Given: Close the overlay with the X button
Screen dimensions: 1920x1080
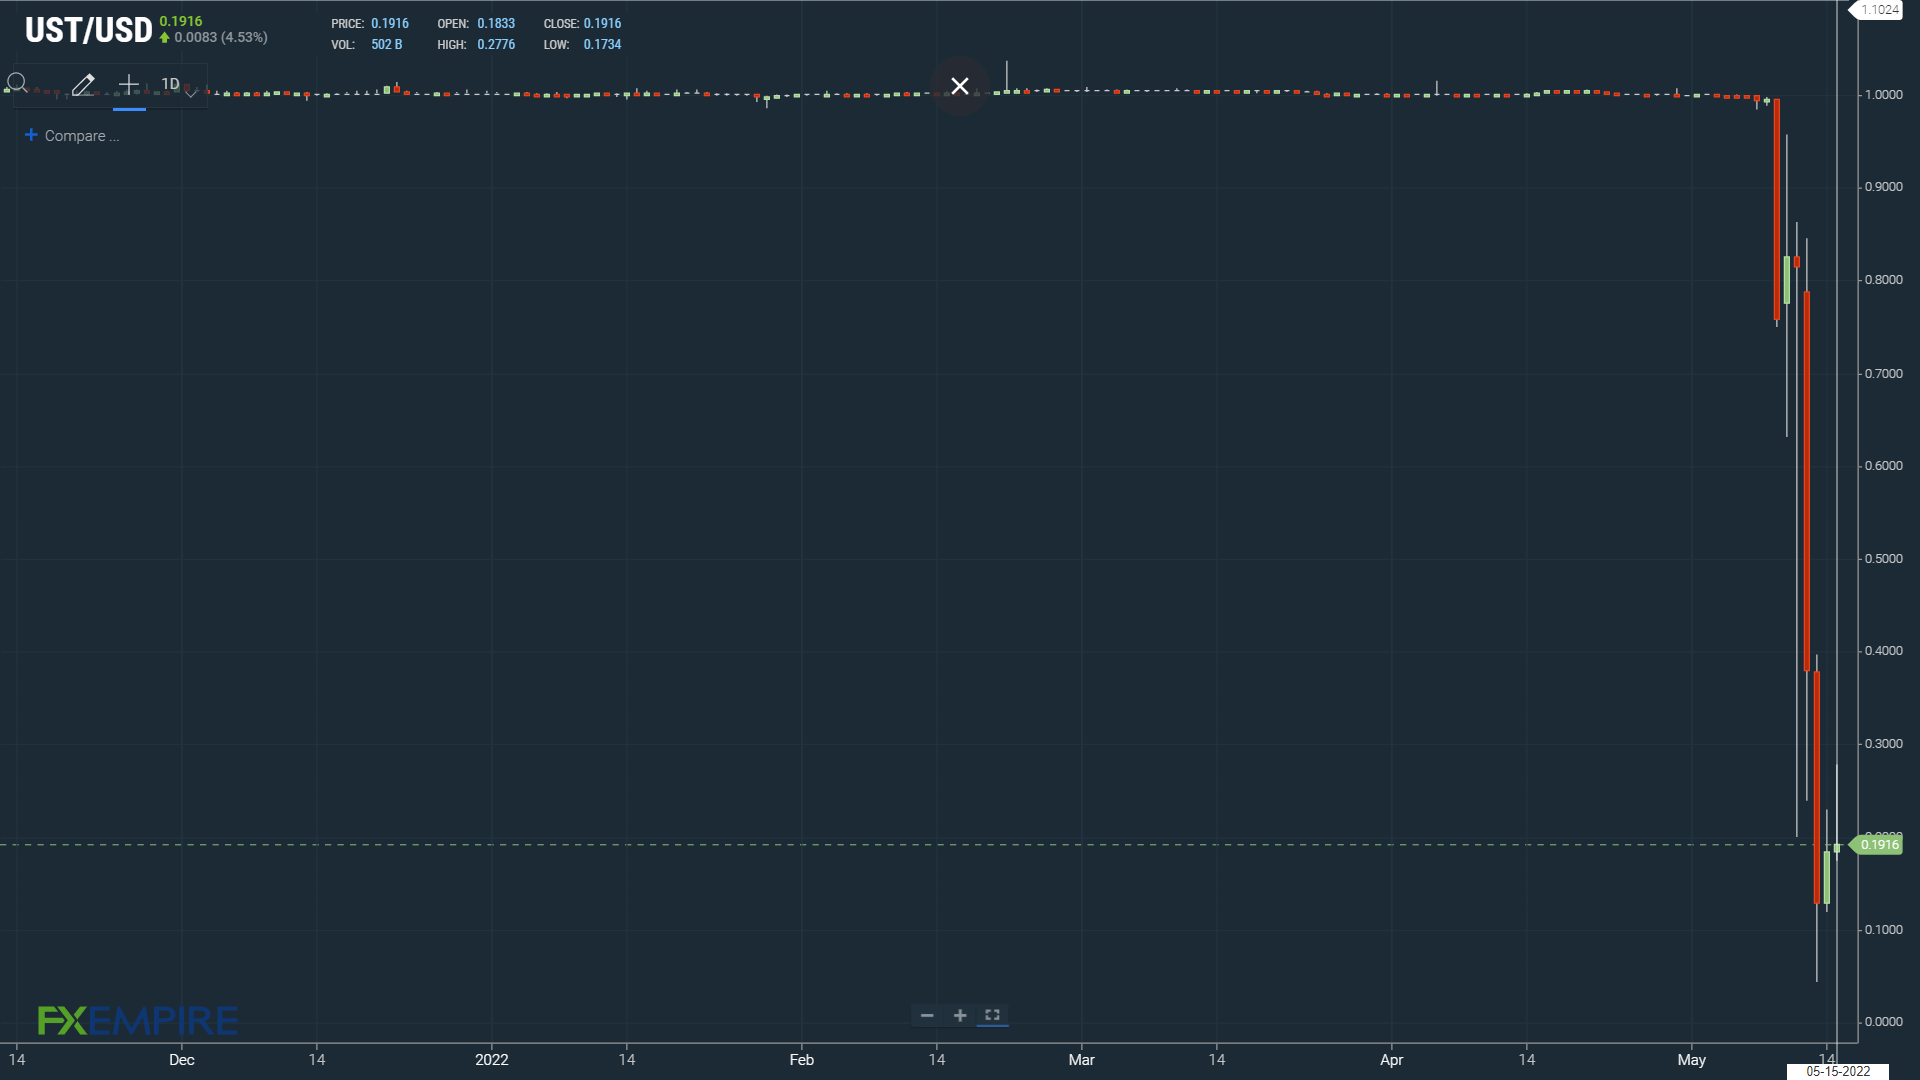Looking at the screenshot, I should [x=960, y=86].
